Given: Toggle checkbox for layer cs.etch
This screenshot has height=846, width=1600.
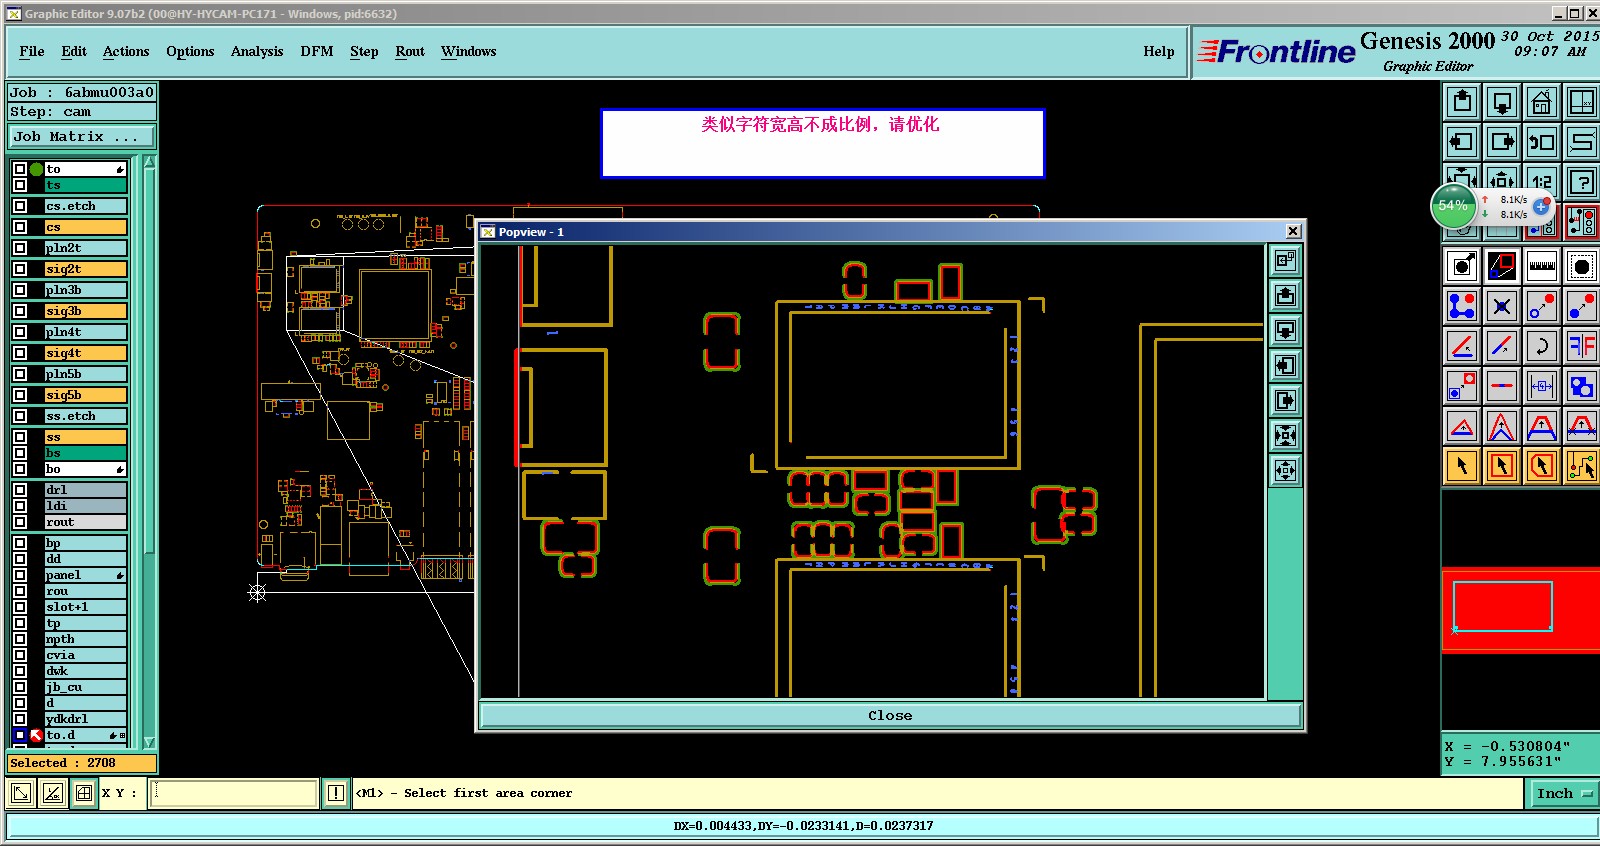Looking at the screenshot, I should (x=20, y=206).
